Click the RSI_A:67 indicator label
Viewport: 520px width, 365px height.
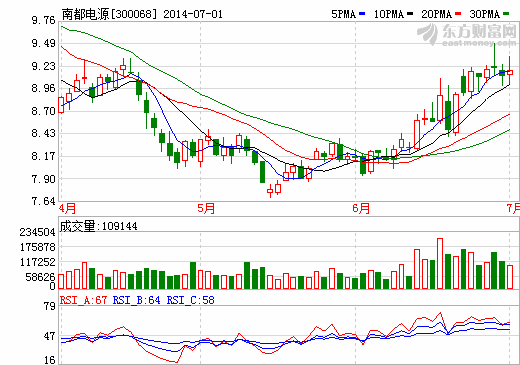(x=83, y=300)
